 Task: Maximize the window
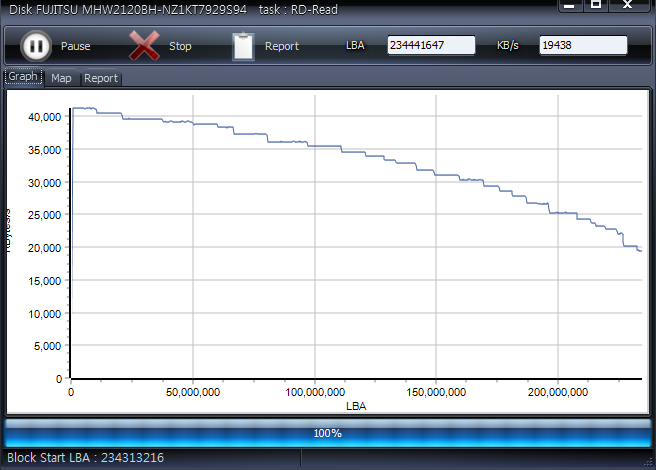596,5
